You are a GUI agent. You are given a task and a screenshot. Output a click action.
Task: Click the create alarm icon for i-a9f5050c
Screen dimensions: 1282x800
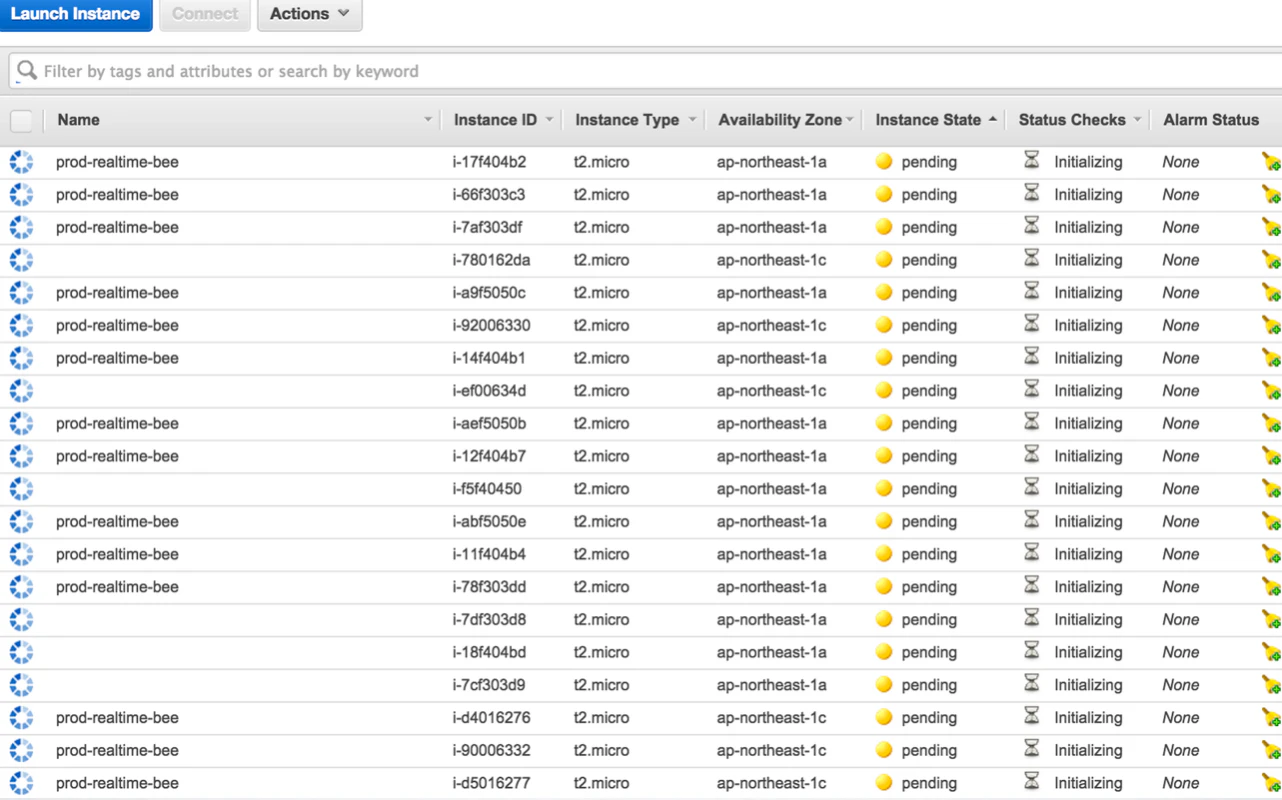[x=1271, y=292]
